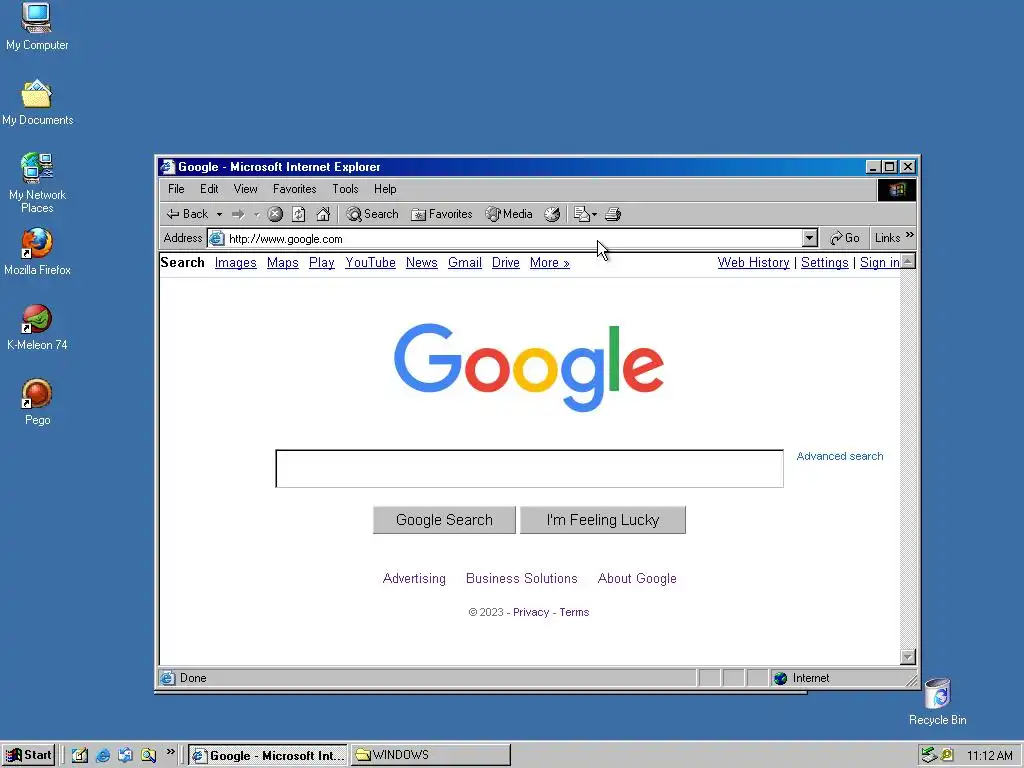Open the More » Google services link
This screenshot has height=768, width=1024.
(x=549, y=263)
